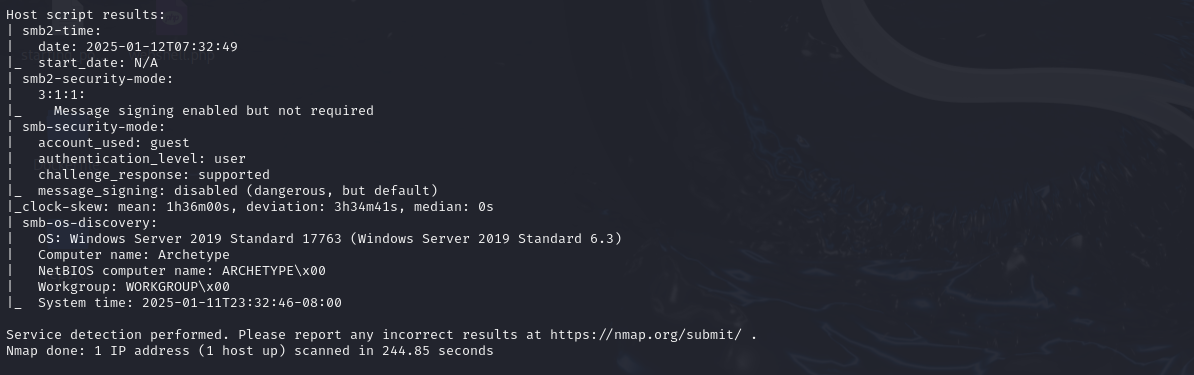
Task: Click the challenge_response supported line
Action: 154,175
